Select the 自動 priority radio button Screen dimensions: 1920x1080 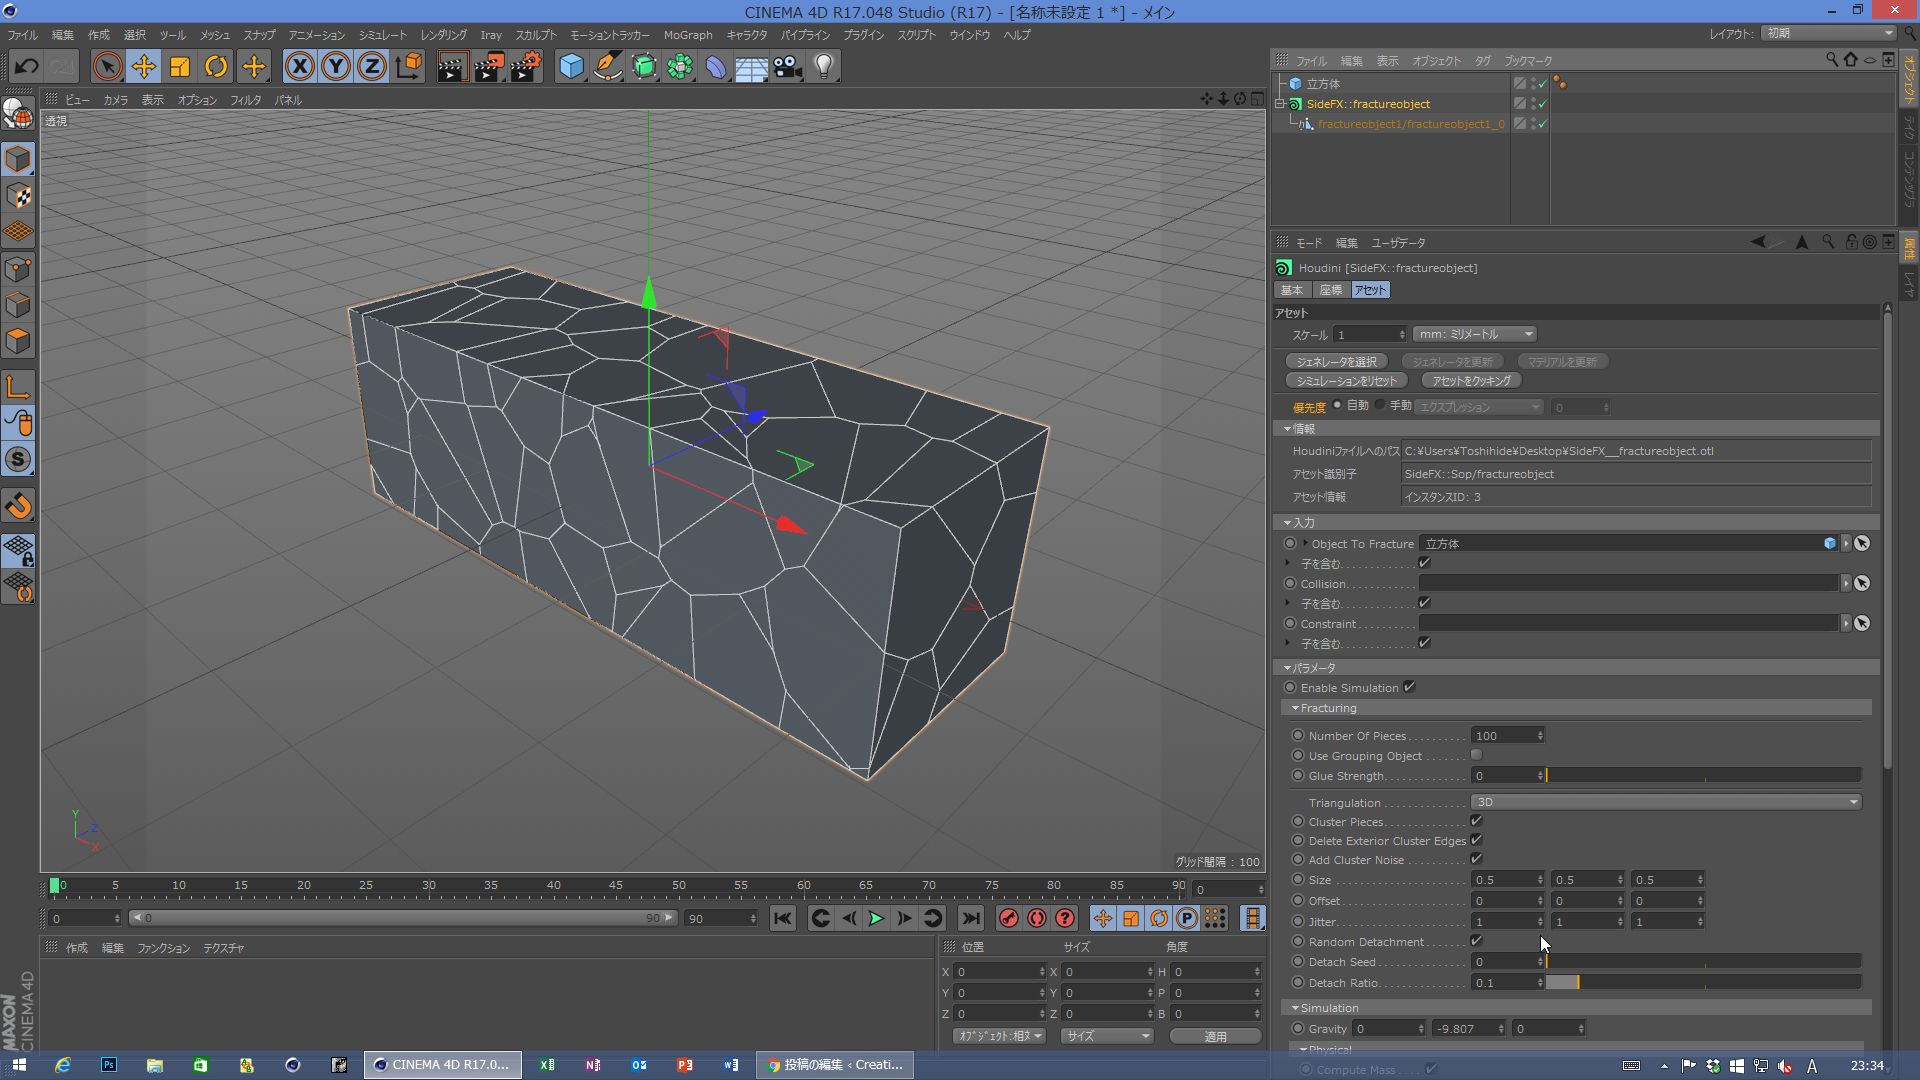1338,405
